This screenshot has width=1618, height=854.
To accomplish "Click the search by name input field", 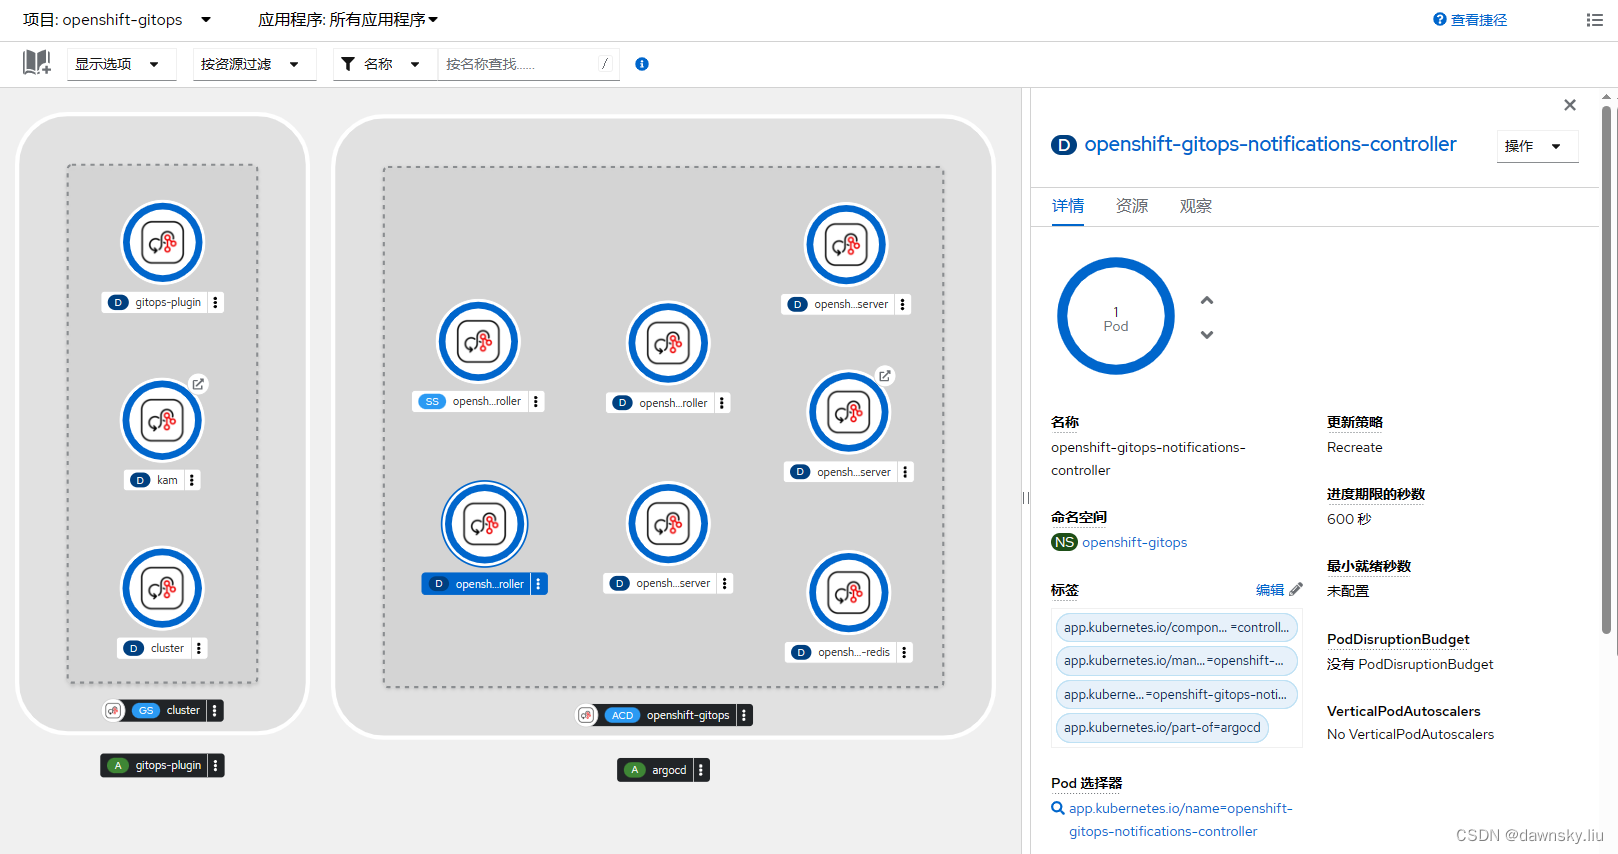I will (x=527, y=64).
